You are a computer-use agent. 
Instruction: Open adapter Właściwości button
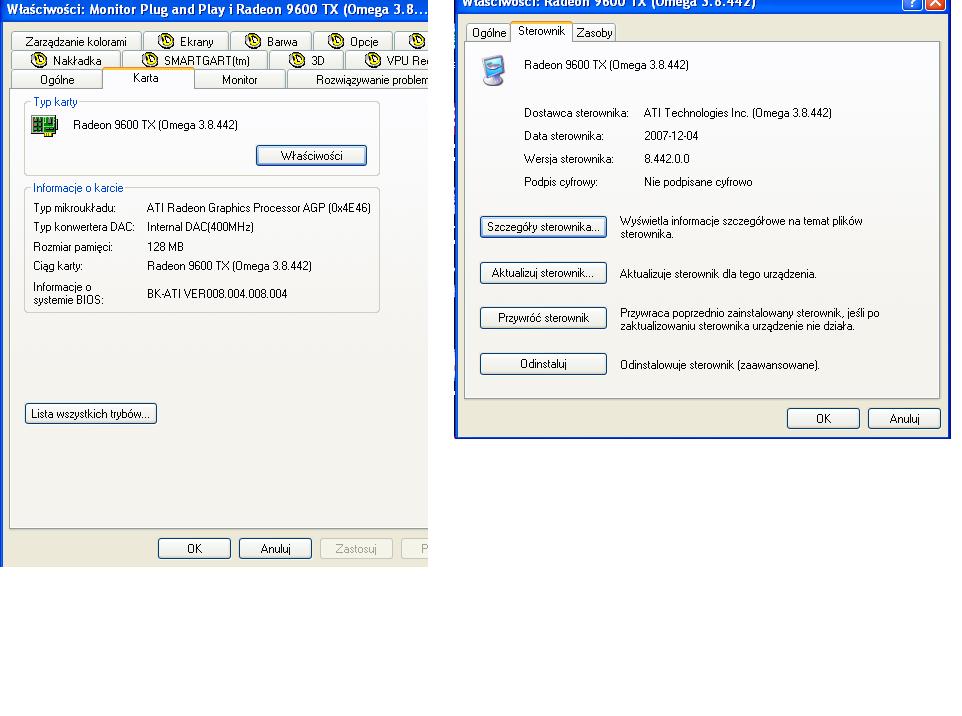pos(311,156)
